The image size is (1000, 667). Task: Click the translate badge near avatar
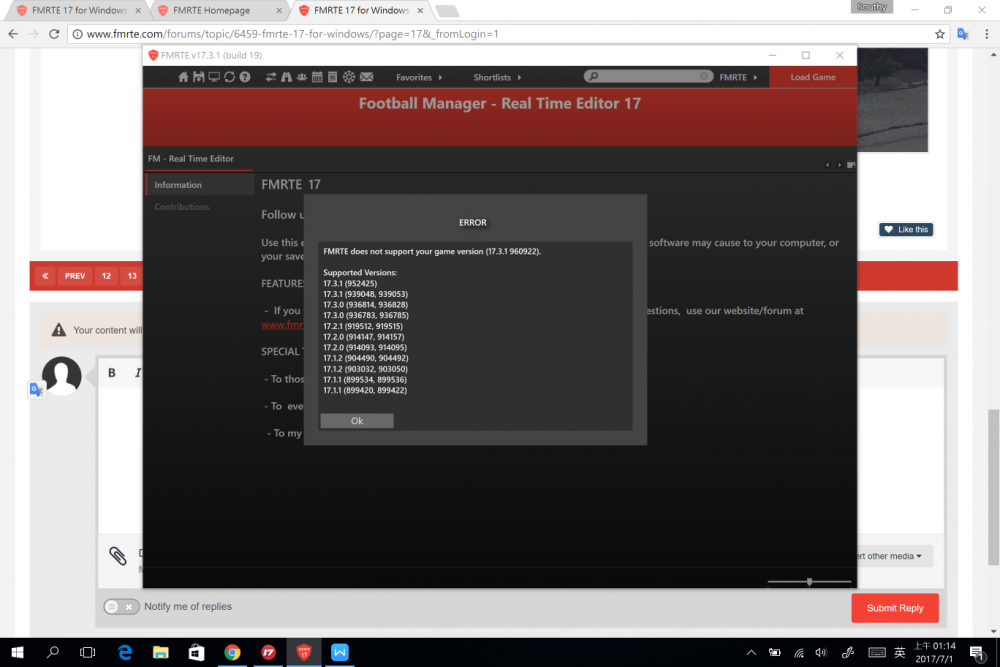[x=36, y=389]
